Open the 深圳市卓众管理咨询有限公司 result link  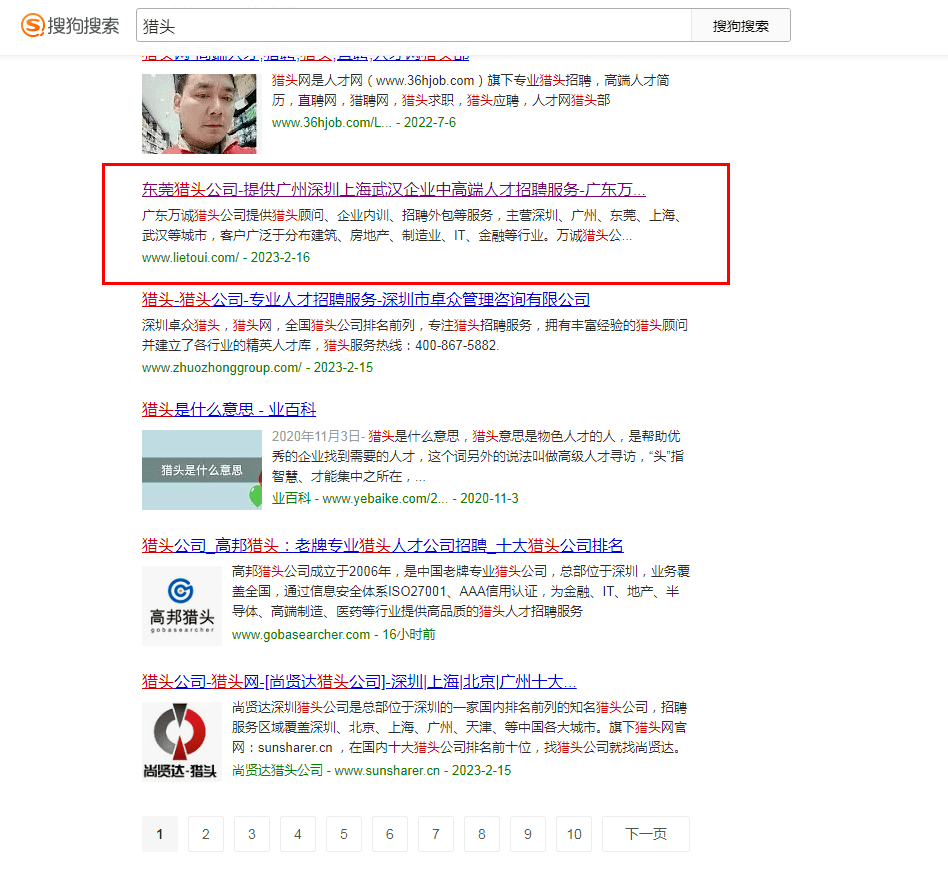[x=365, y=299]
